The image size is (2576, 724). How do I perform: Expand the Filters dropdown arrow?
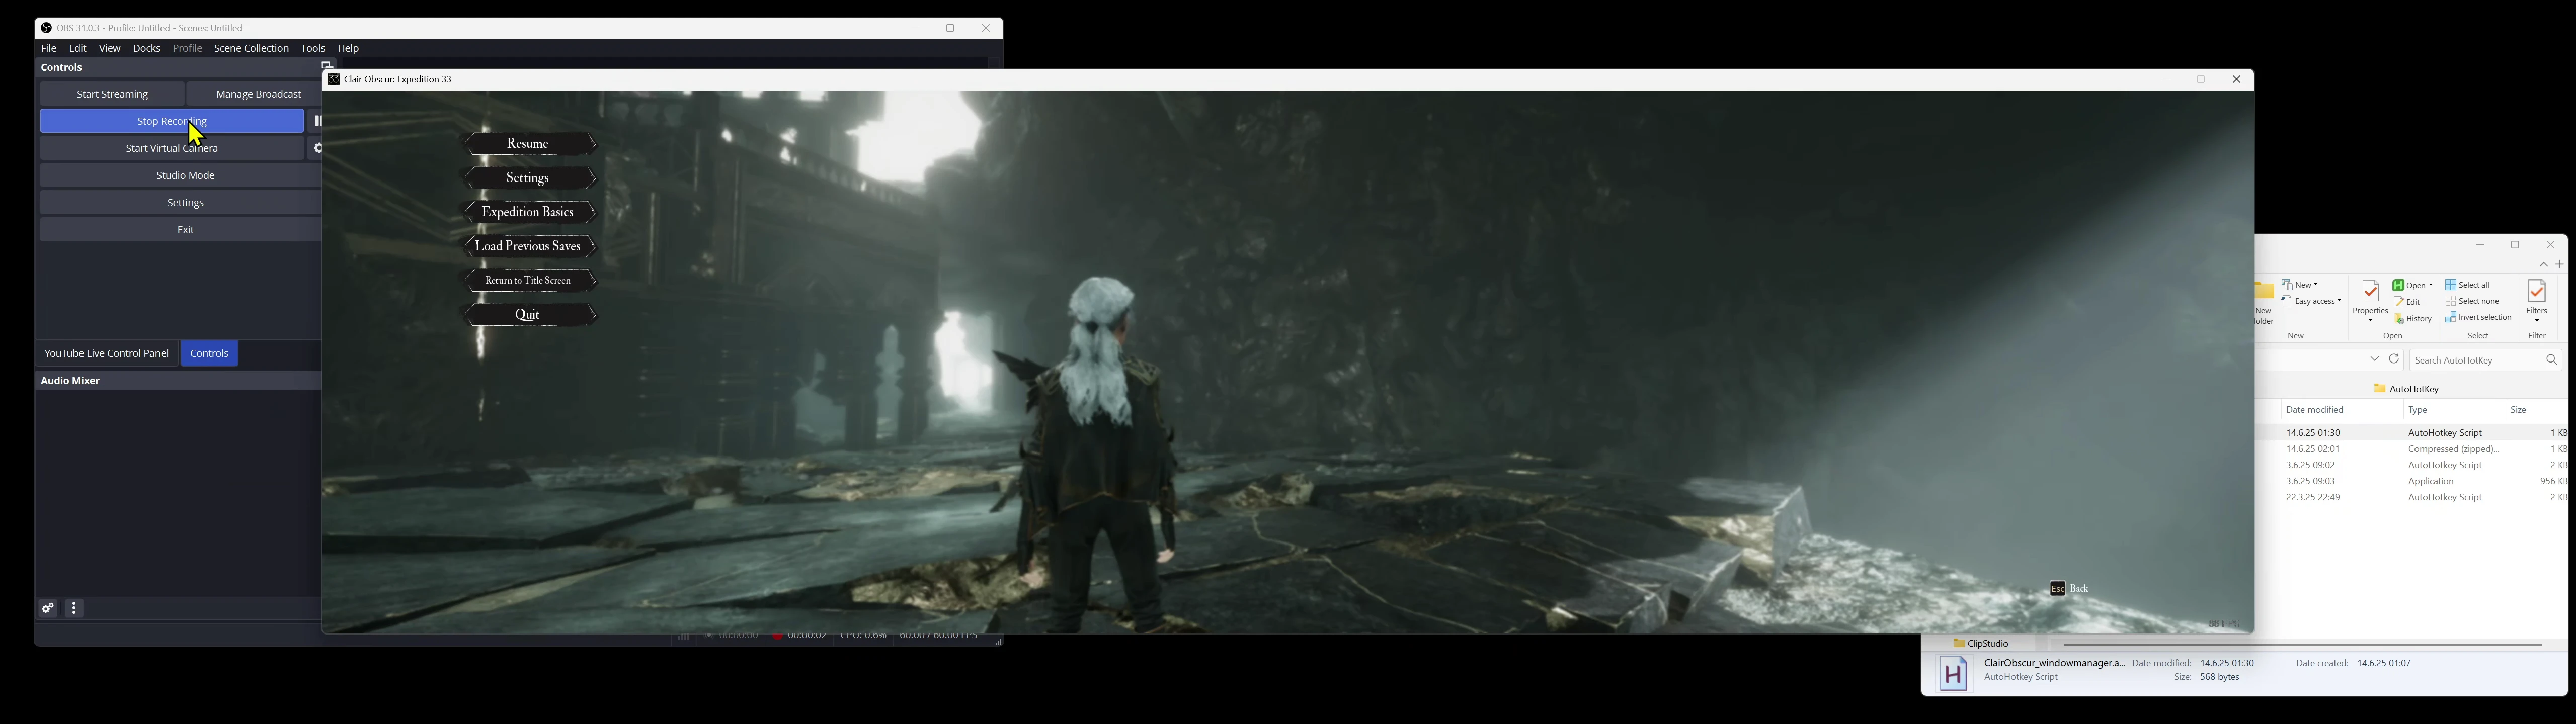click(x=2537, y=321)
